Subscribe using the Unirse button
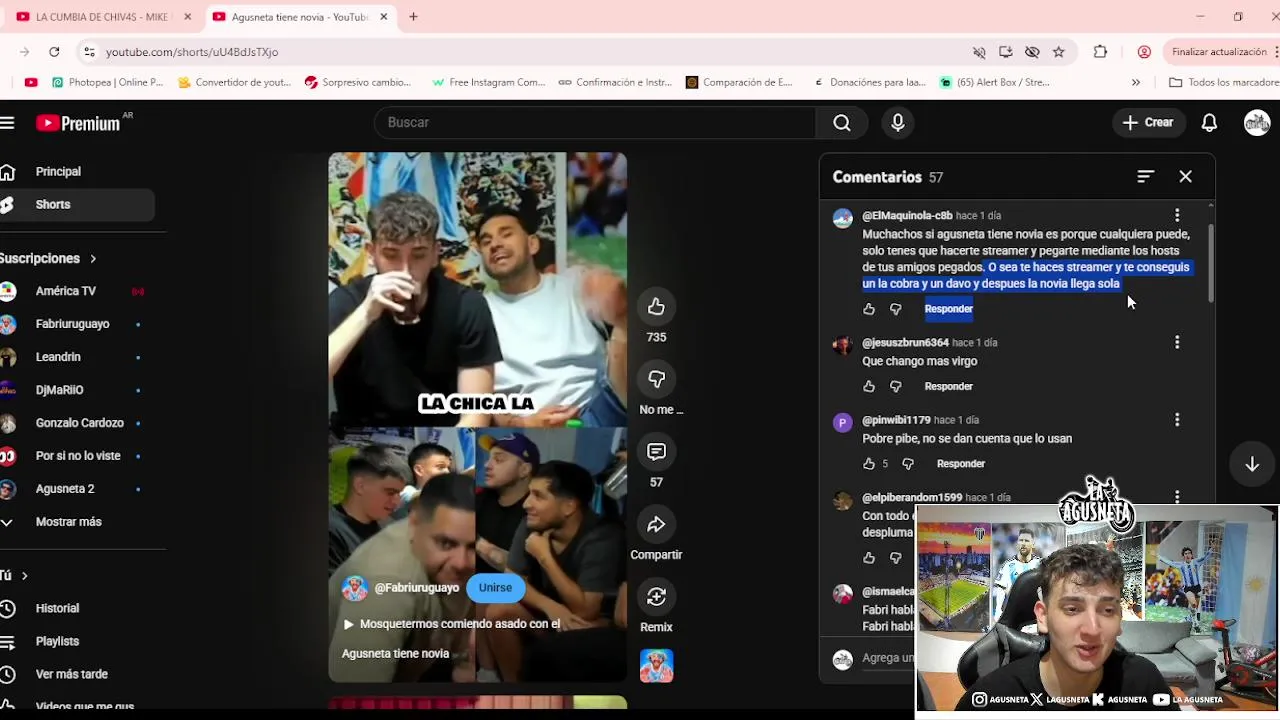 495,588
